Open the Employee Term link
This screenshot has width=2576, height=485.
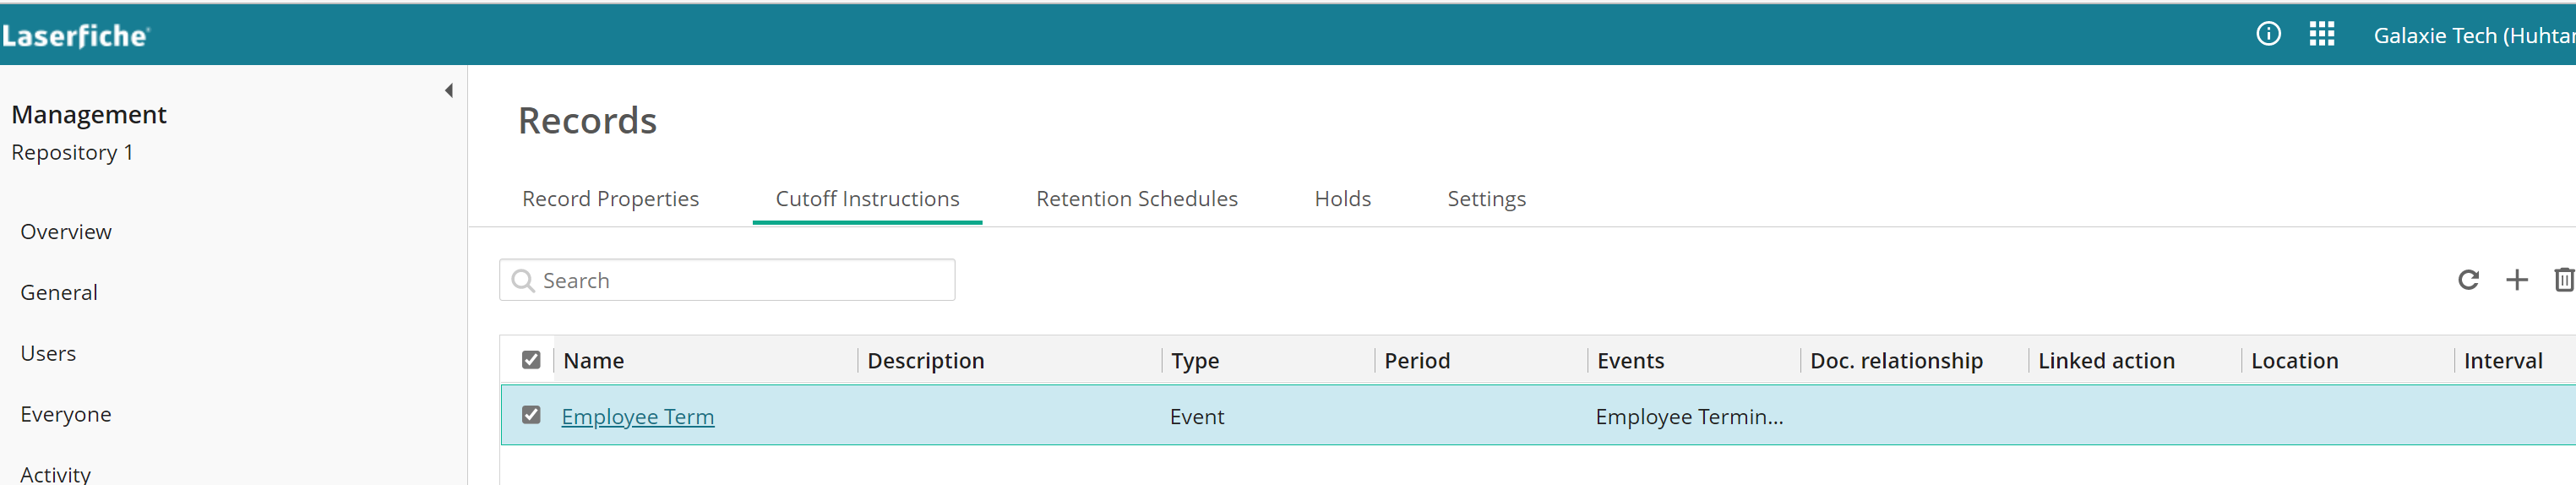tap(638, 417)
